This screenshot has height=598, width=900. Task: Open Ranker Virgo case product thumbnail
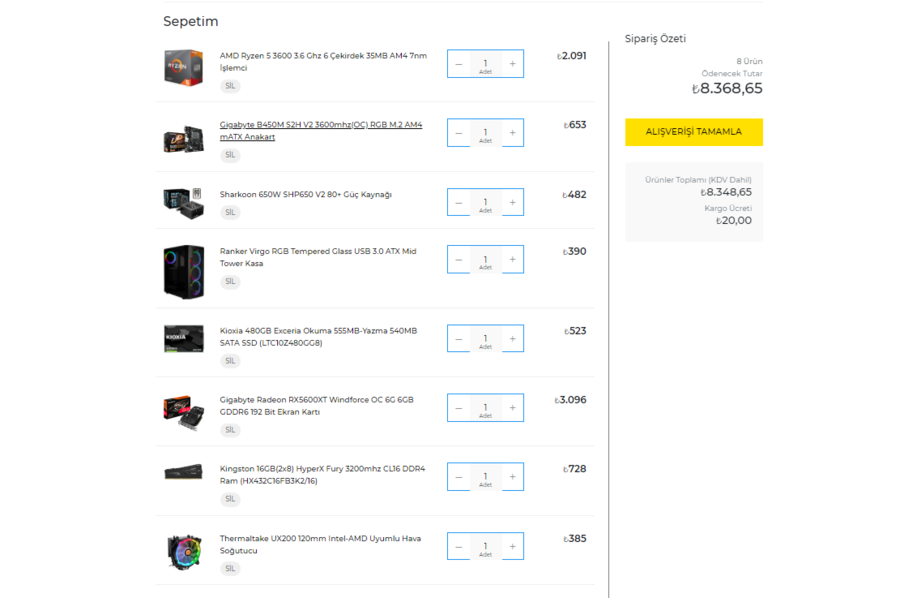click(184, 271)
